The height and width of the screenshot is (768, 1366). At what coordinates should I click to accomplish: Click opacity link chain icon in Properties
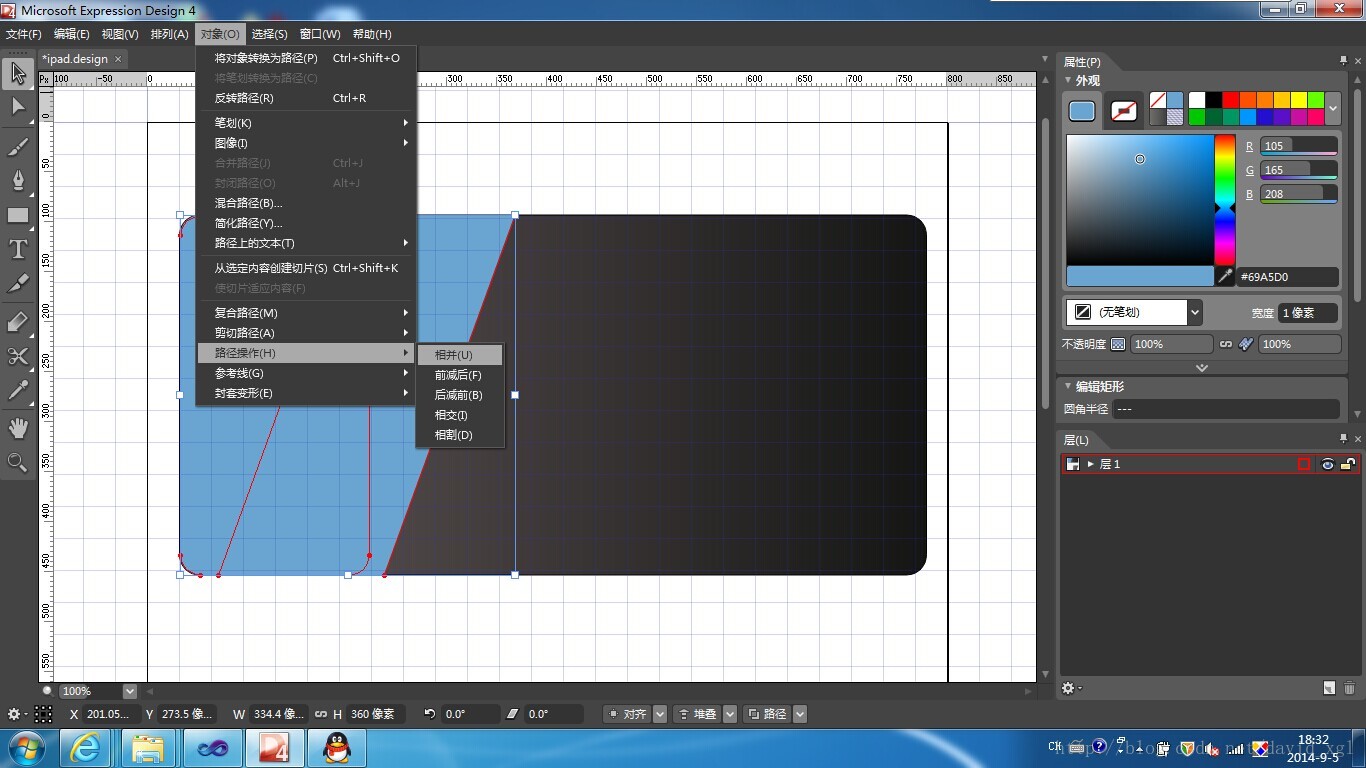1225,344
